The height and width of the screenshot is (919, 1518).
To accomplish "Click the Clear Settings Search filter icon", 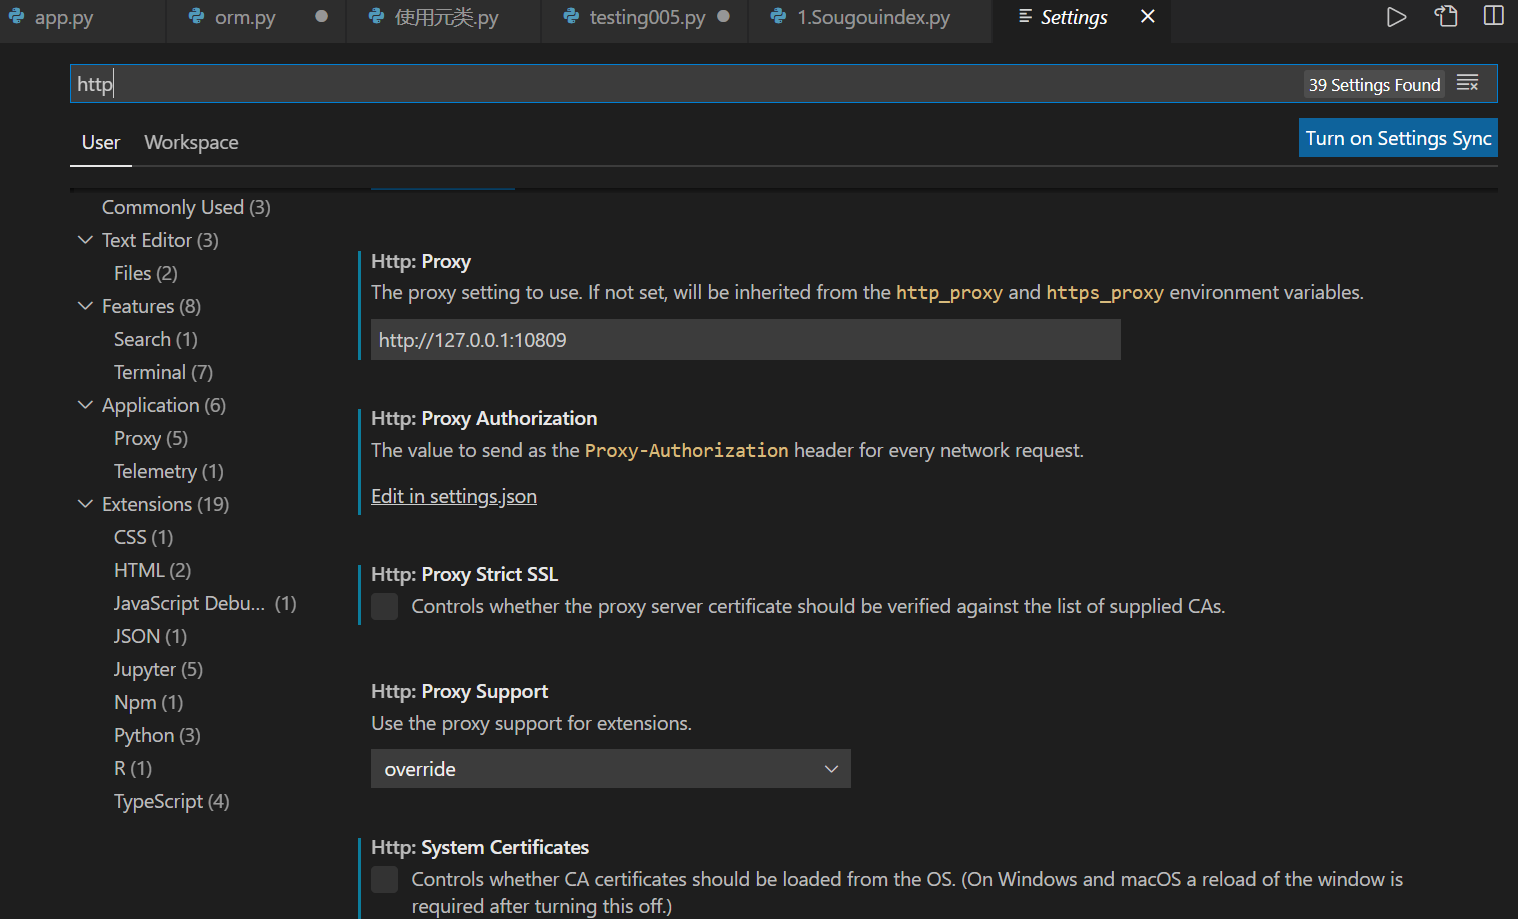I will coord(1467,84).
